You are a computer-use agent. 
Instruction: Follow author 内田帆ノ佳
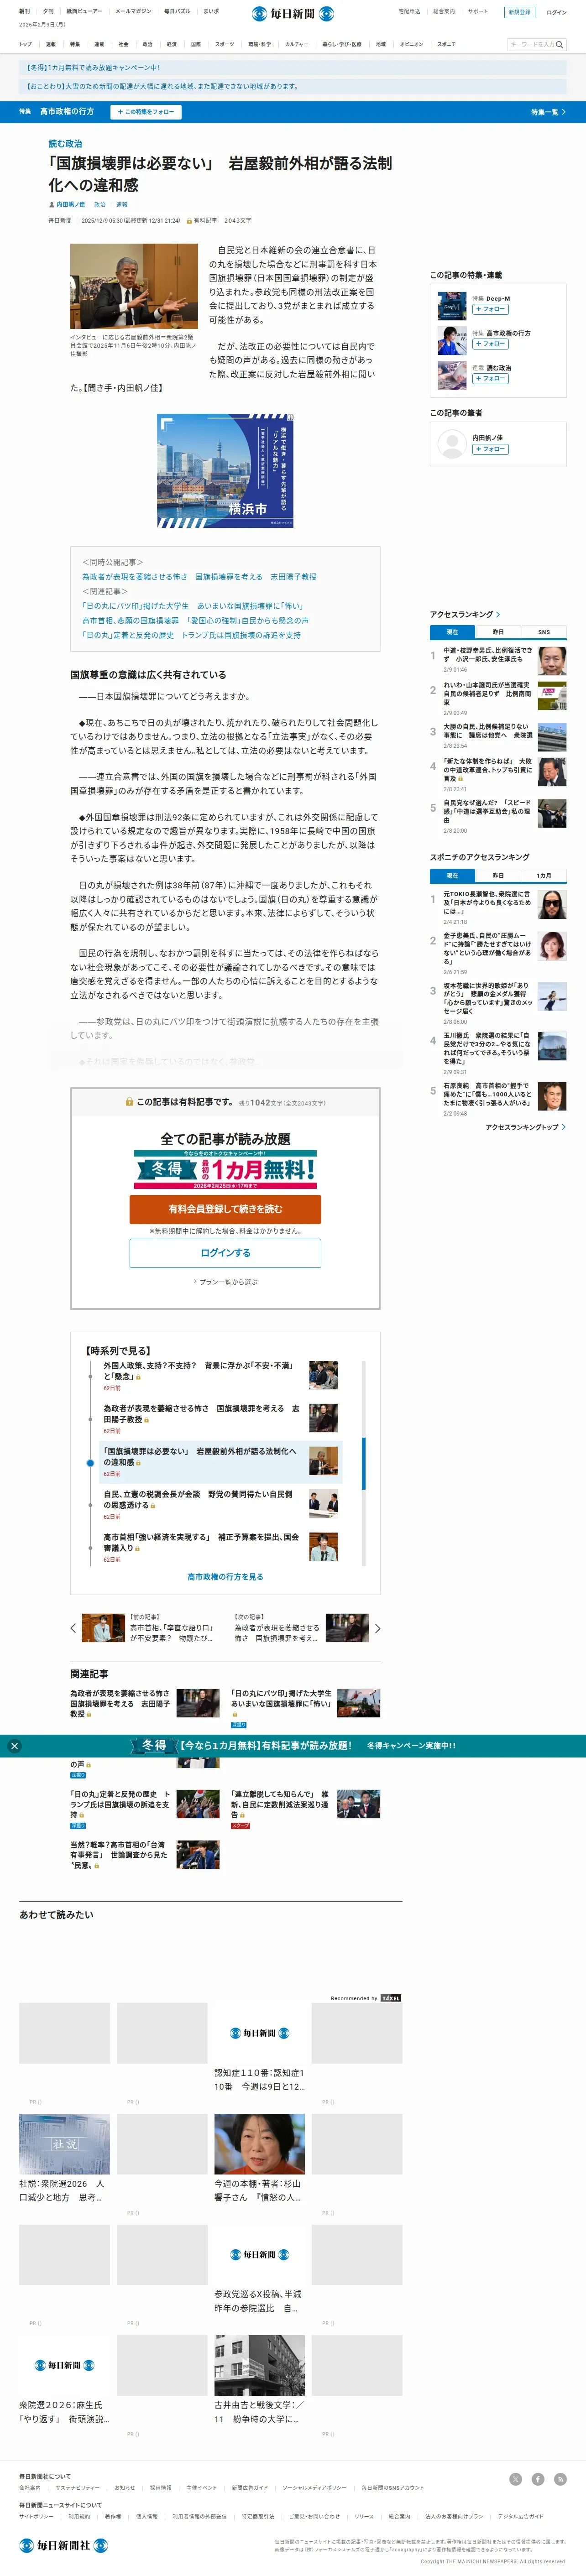(x=490, y=449)
